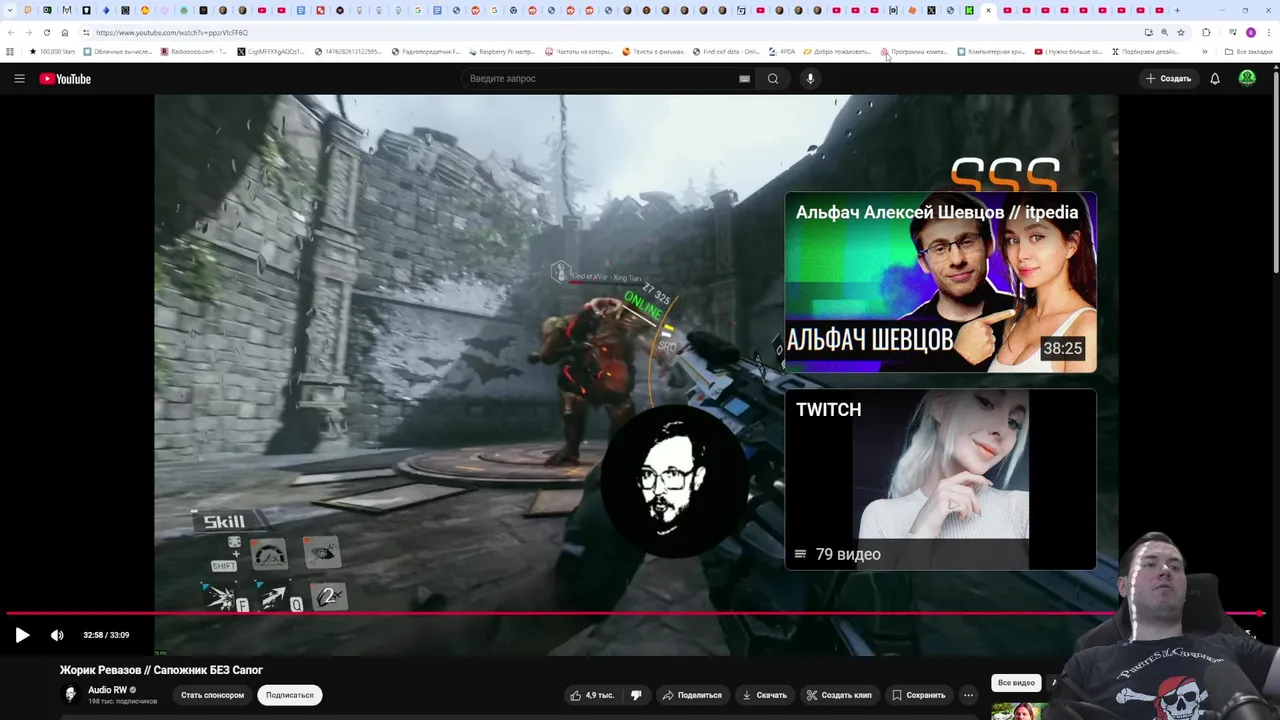Open the Find exif data bookmark
The image size is (1280, 720).
[x=725, y=51]
